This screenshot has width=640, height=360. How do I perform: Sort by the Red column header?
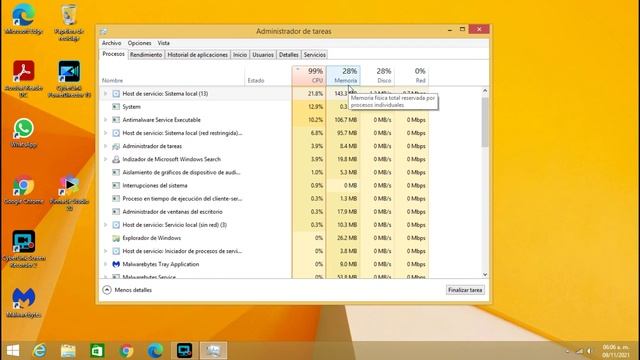pyautogui.click(x=411, y=76)
